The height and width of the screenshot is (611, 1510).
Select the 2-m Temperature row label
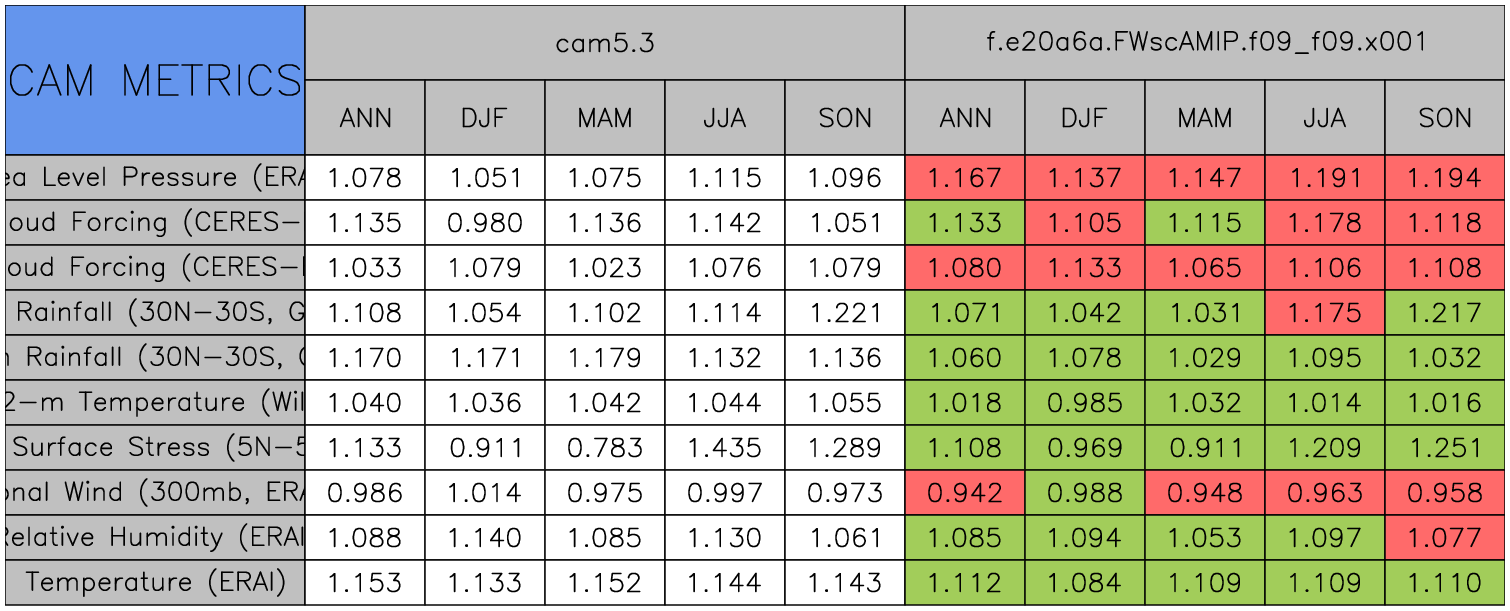tap(155, 402)
